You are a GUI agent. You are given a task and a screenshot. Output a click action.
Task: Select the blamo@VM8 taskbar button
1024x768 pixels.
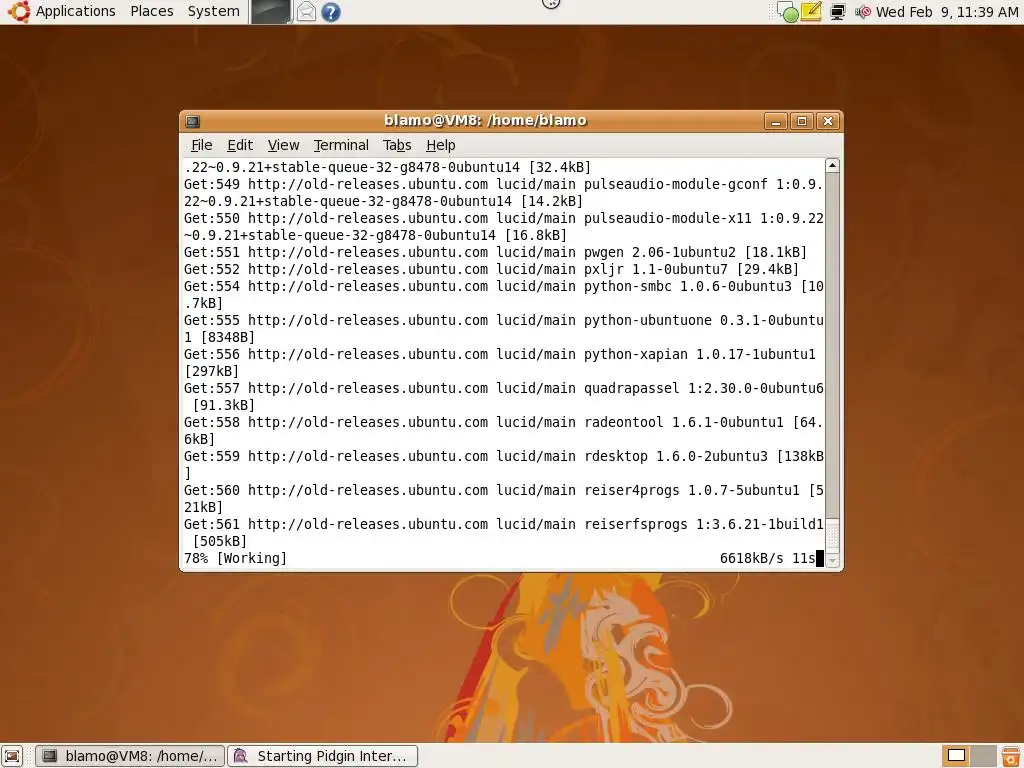pyautogui.click(x=129, y=756)
